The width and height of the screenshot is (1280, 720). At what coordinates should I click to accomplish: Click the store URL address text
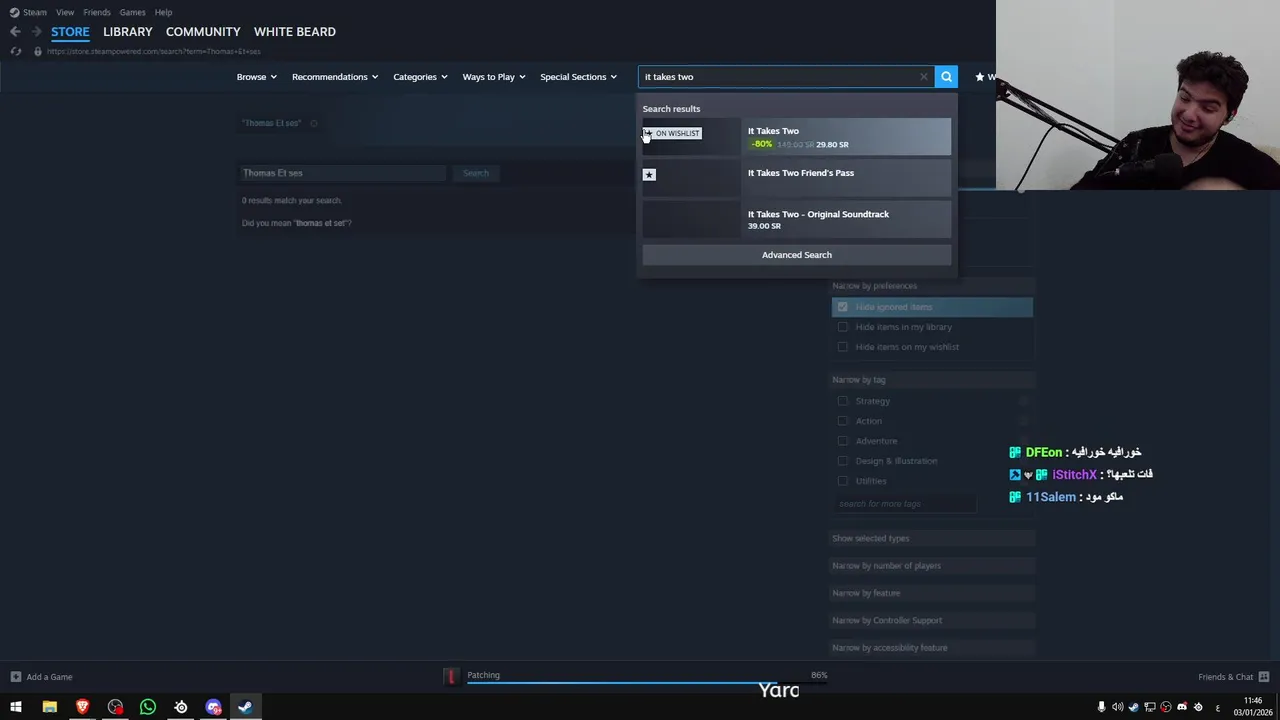(154, 51)
